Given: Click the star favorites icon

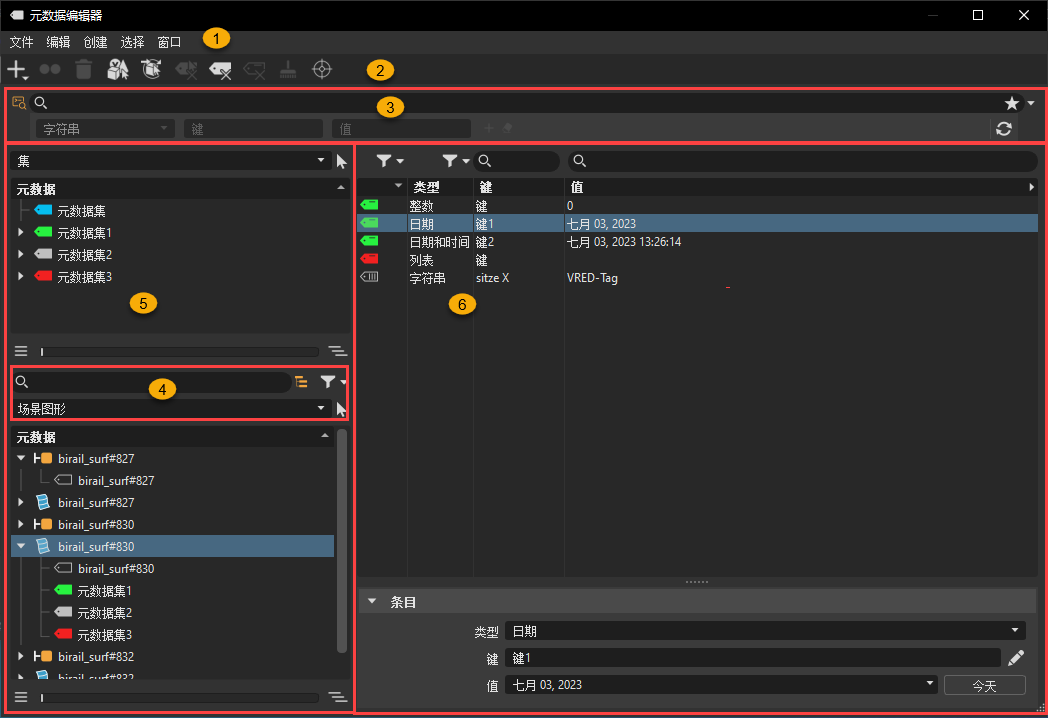Looking at the screenshot, I should pyautogui.click(x=1012, y=103).
